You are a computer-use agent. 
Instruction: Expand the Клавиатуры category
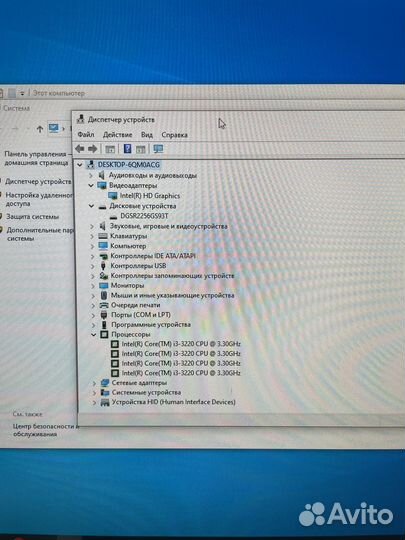[92, 236]
